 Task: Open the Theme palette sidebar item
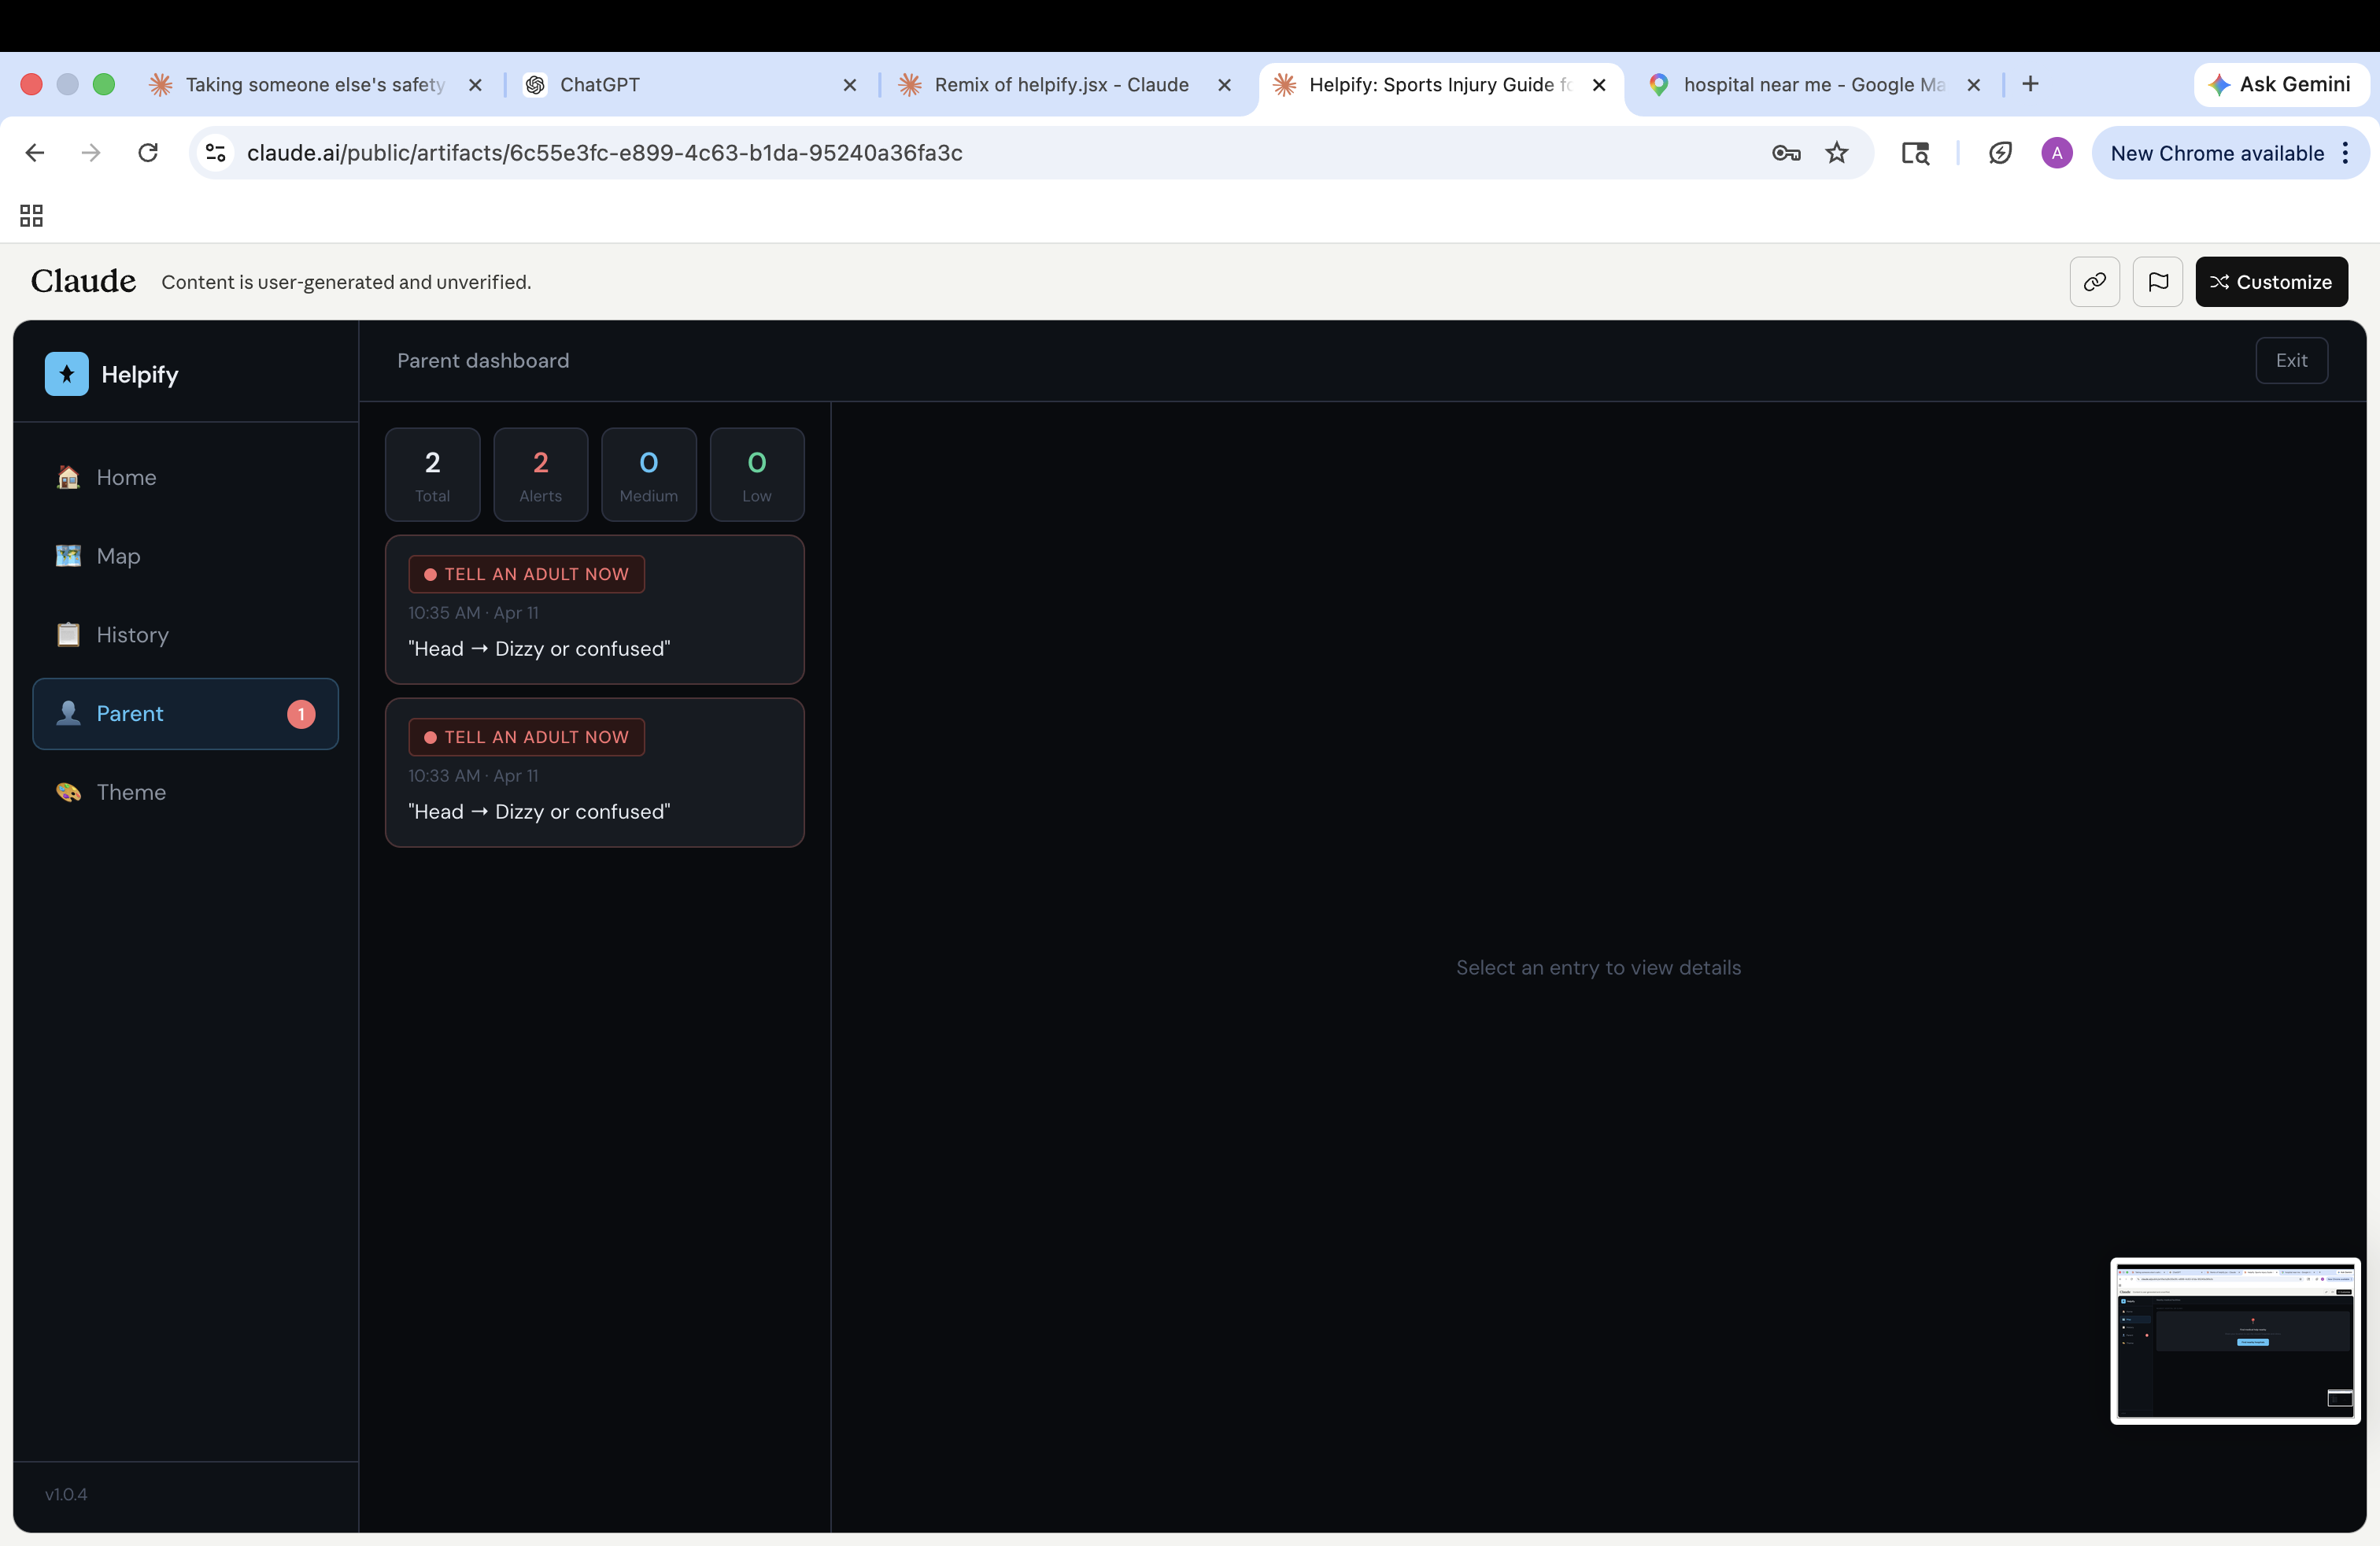click(x=131, y=792)
